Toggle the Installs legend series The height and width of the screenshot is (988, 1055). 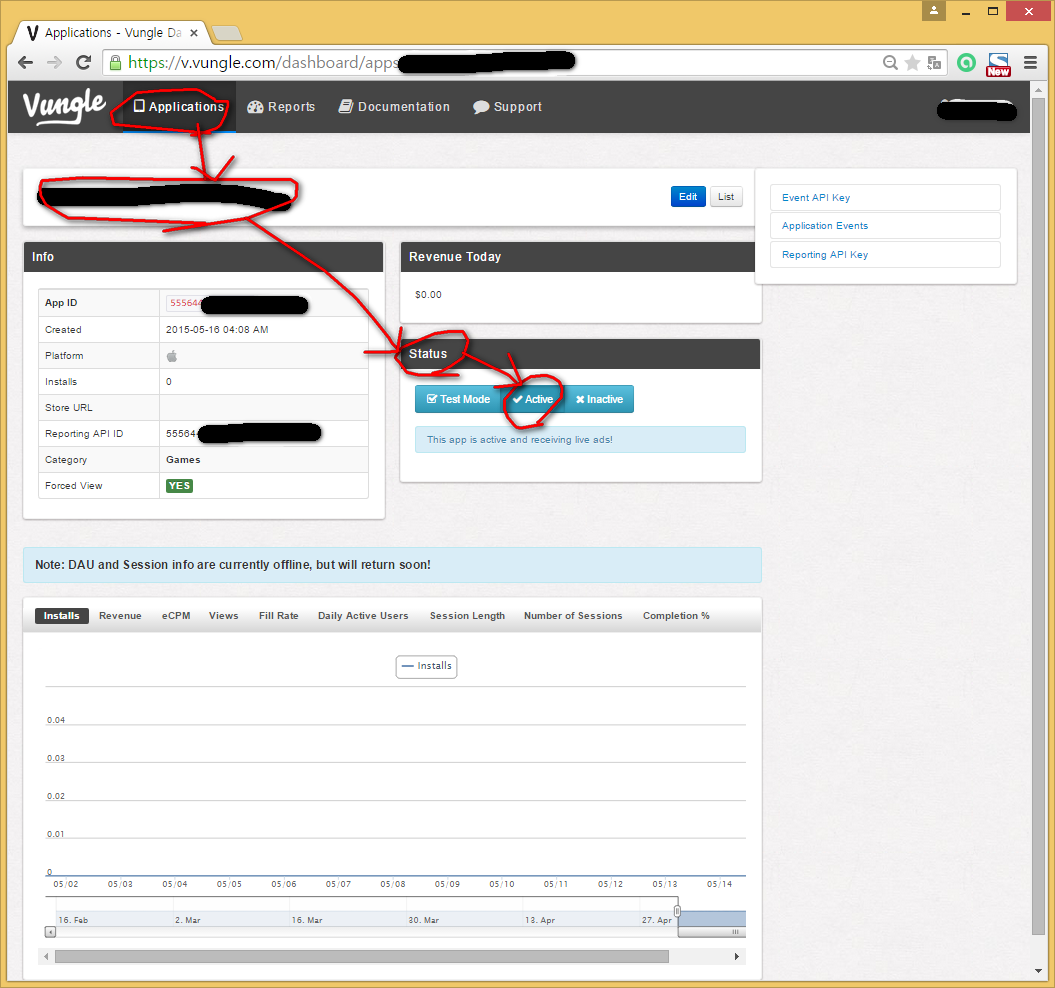(427, 666)
